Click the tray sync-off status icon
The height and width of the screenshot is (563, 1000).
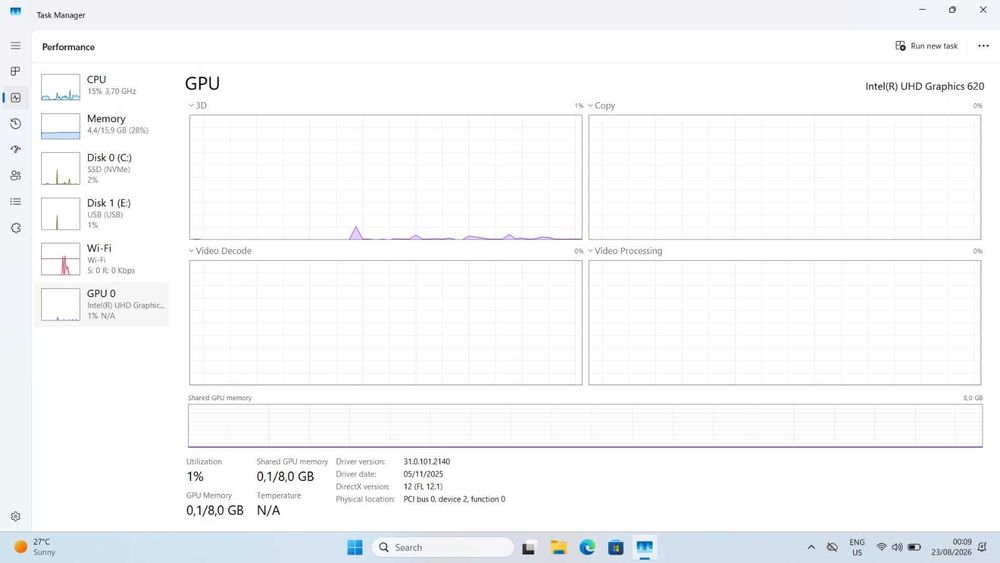832,547
